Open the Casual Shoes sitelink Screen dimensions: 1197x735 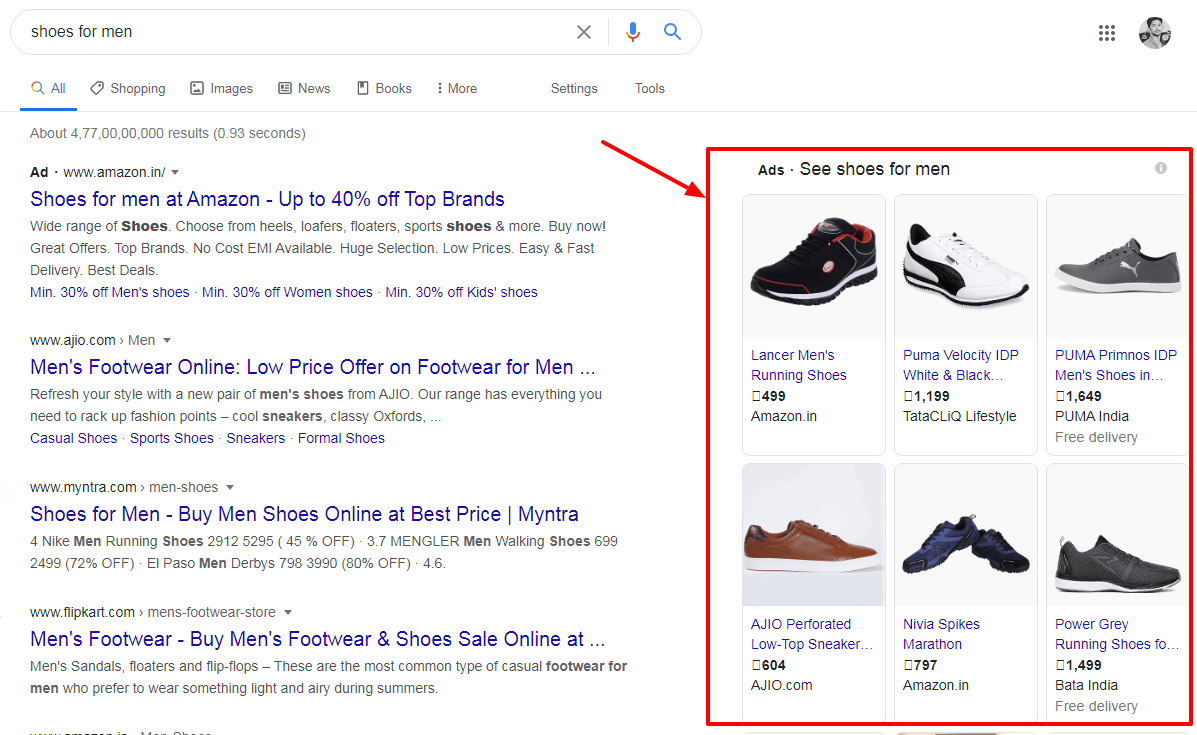[73, 438]
